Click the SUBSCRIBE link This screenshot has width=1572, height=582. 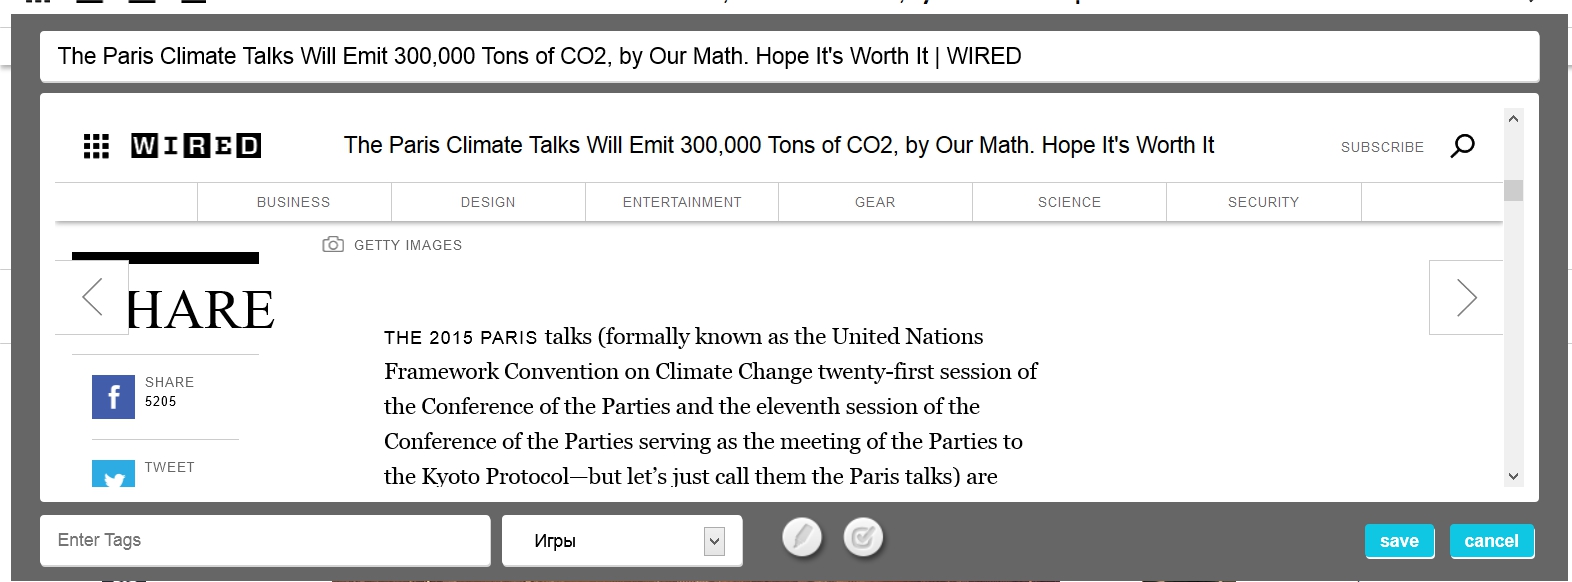click(x=1382, y=147)
